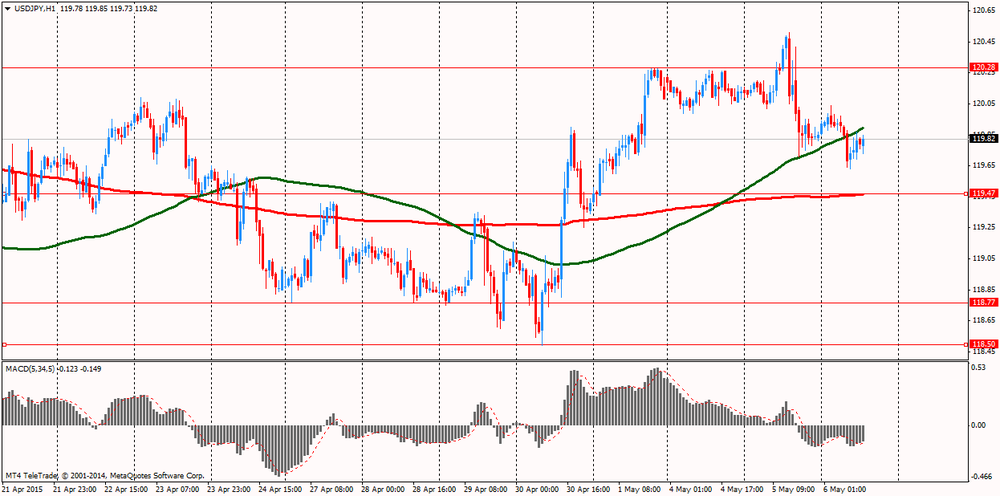Open the USDJPY,H1 chart dropdown triangle
This screenshot has width=1000, height=496.
[x=8, y=8]
